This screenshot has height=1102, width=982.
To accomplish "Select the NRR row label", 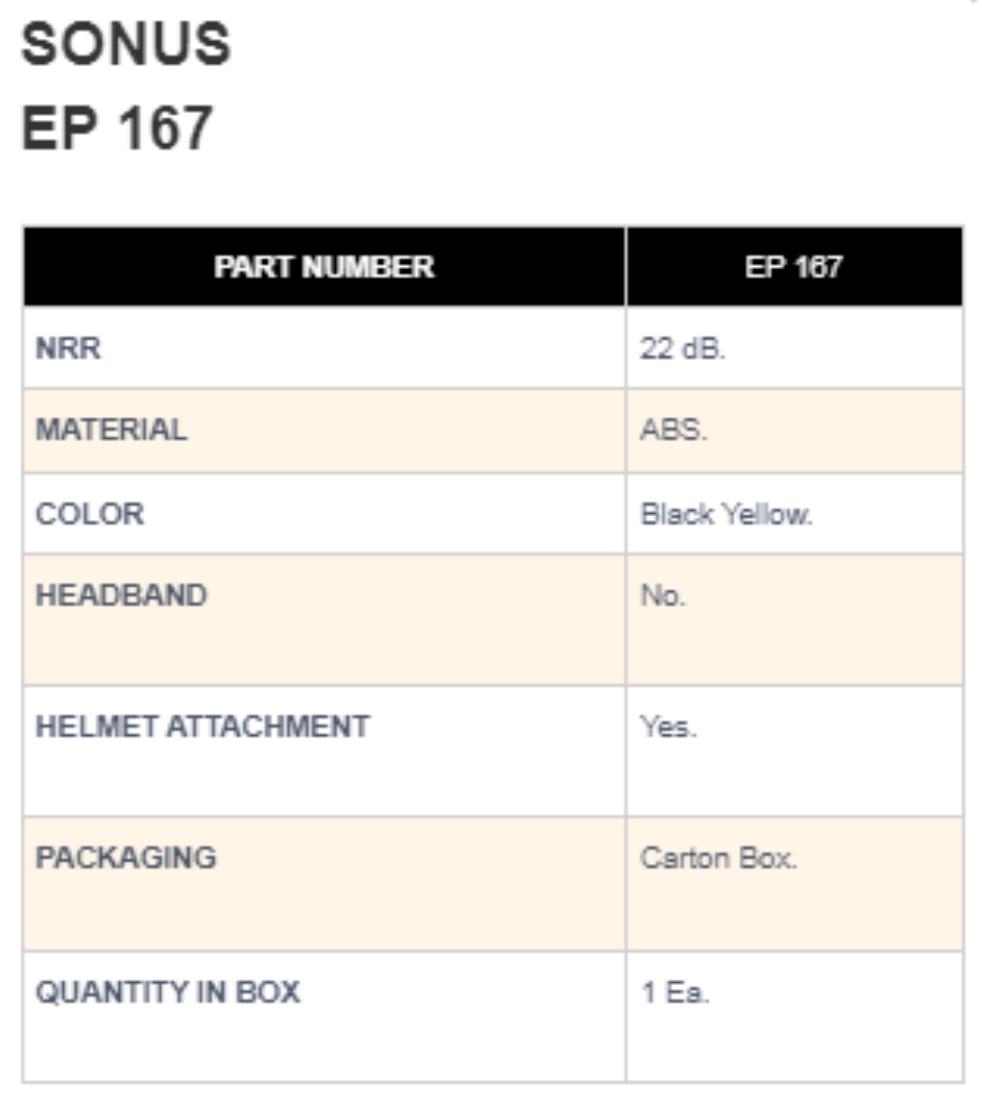I will 68,349.
